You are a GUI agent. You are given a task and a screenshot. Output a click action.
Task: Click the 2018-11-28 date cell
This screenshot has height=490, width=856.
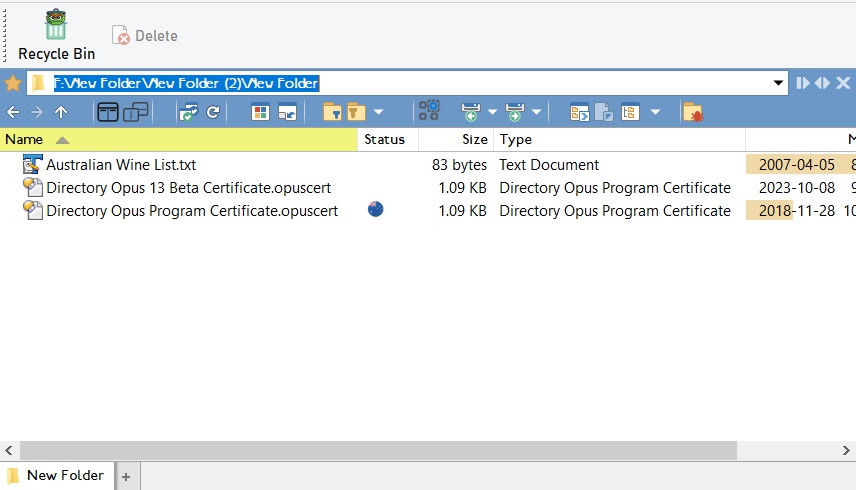(x=796, y=211)
